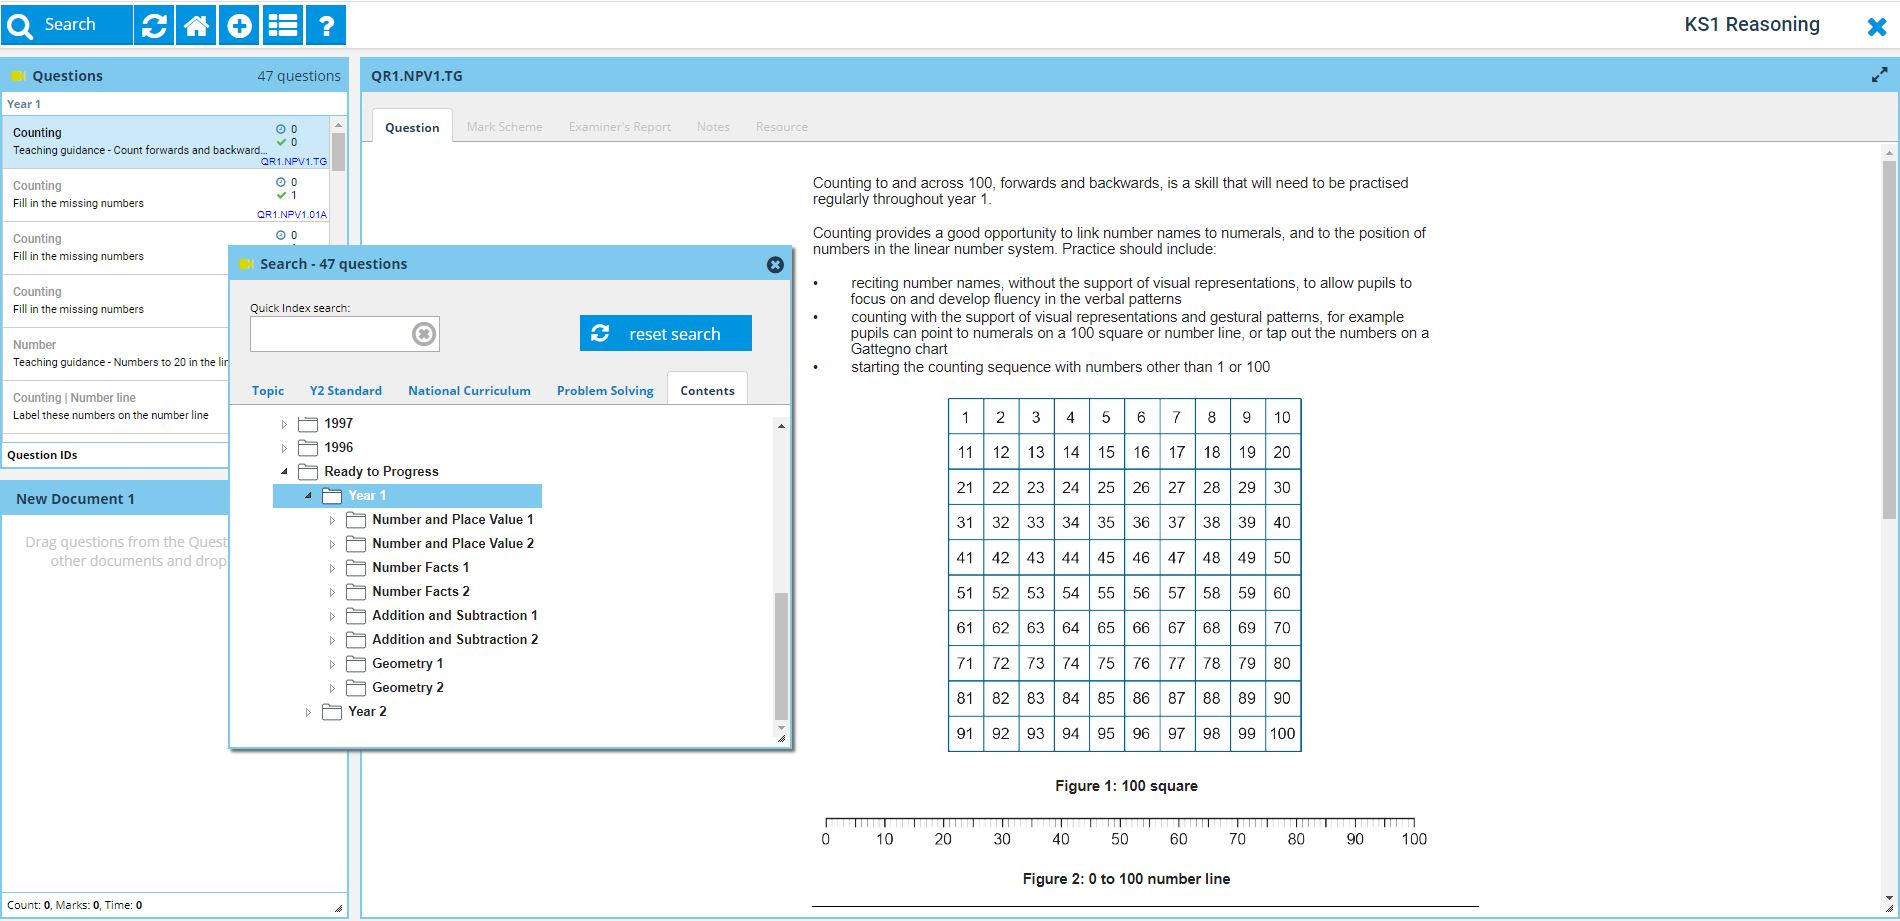Screen dimensions: 1900x921
Task: Go to the home screen icon
Action: [197, 25]
